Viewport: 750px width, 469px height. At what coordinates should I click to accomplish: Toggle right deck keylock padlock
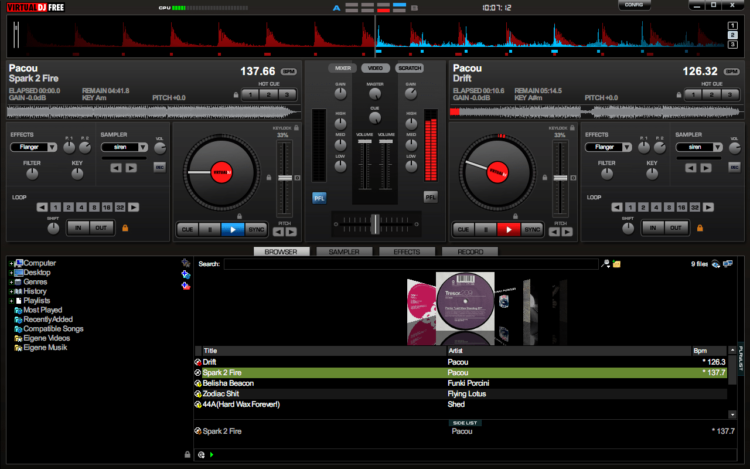(x=572, y=128)
